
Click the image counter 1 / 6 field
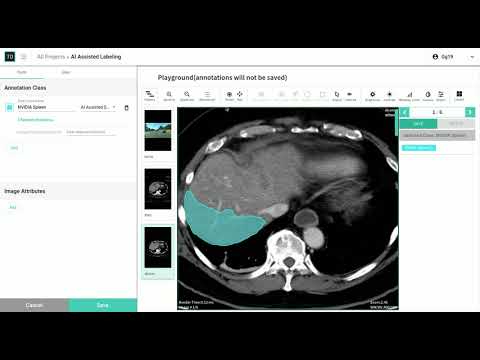point(437,112)
